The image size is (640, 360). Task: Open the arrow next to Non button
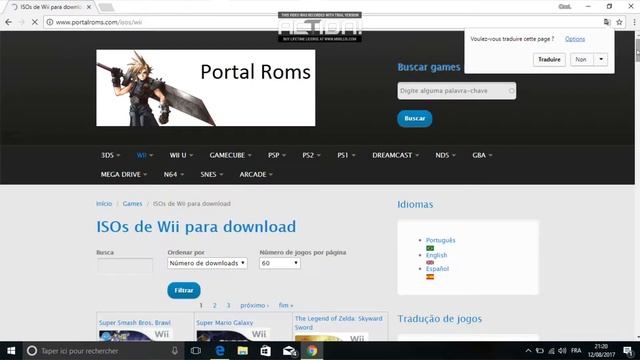[x=601, y=60]
